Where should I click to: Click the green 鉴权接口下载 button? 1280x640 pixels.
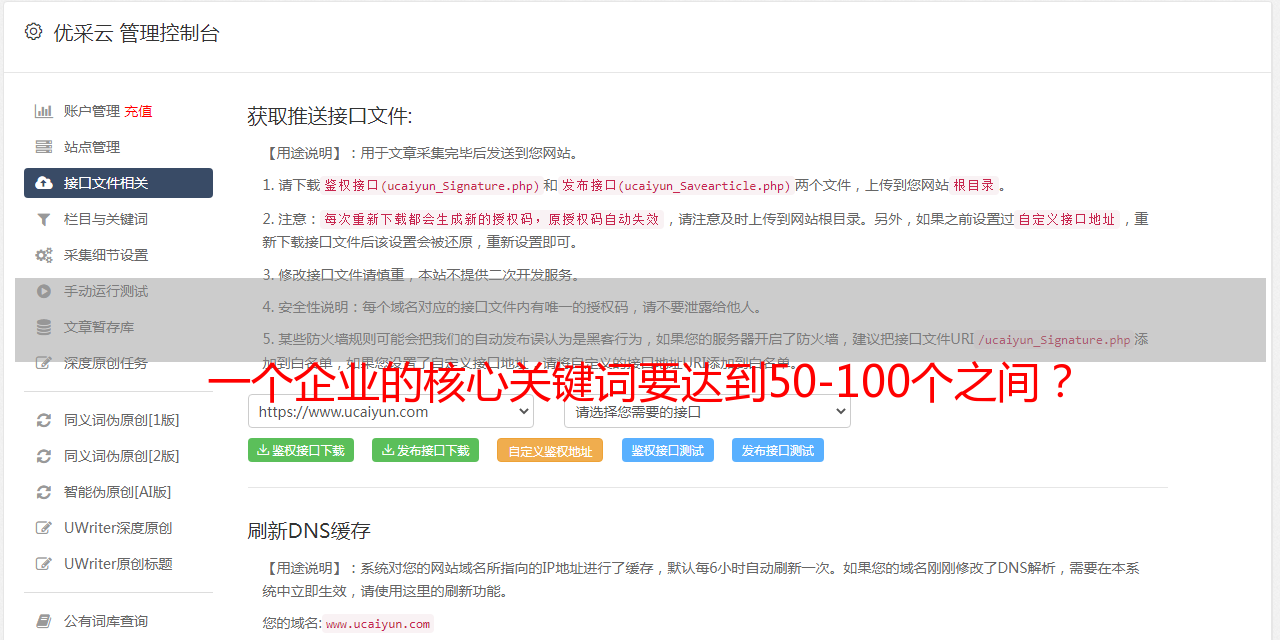click(300, 450)
